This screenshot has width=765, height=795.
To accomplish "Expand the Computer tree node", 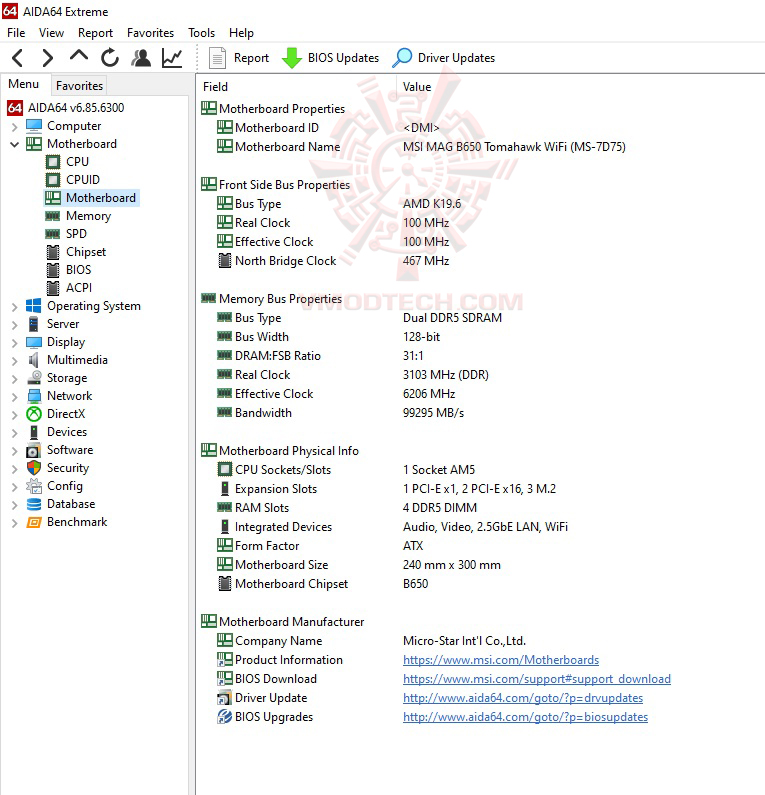I will (15, 126).
